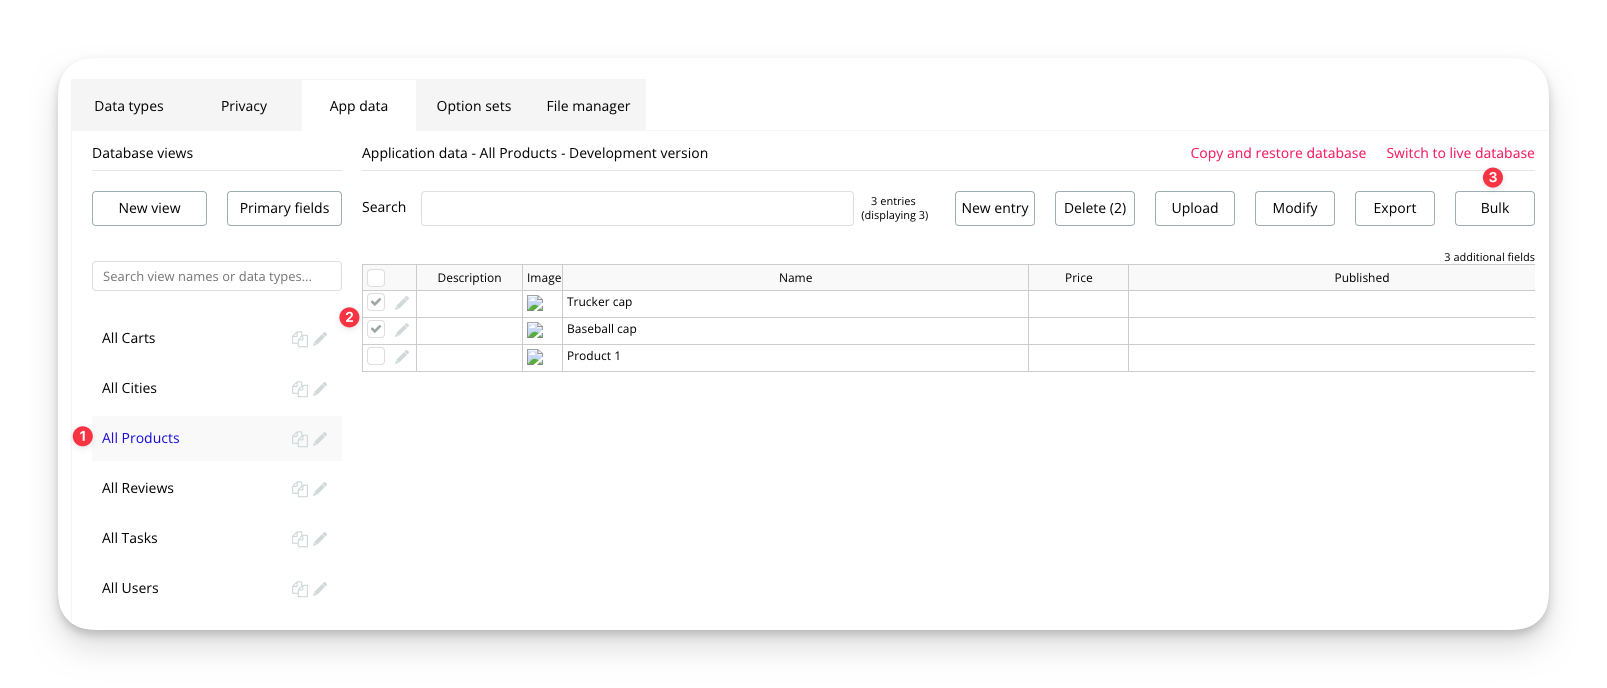The height and width of the screenshot is (688, 1607).
Task: Click the Upload button
Action: (x=1195, y=208)
